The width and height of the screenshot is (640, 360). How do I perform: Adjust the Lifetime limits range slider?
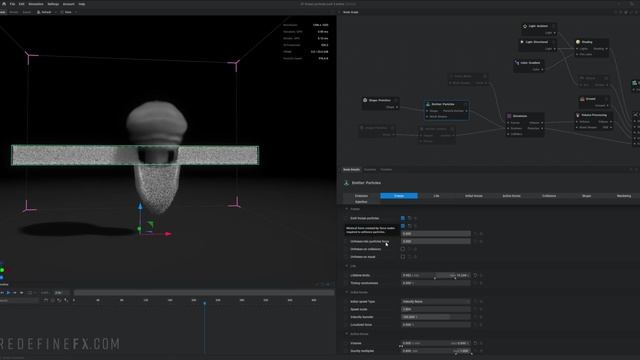pyautogui.click(x=436, y=276)
